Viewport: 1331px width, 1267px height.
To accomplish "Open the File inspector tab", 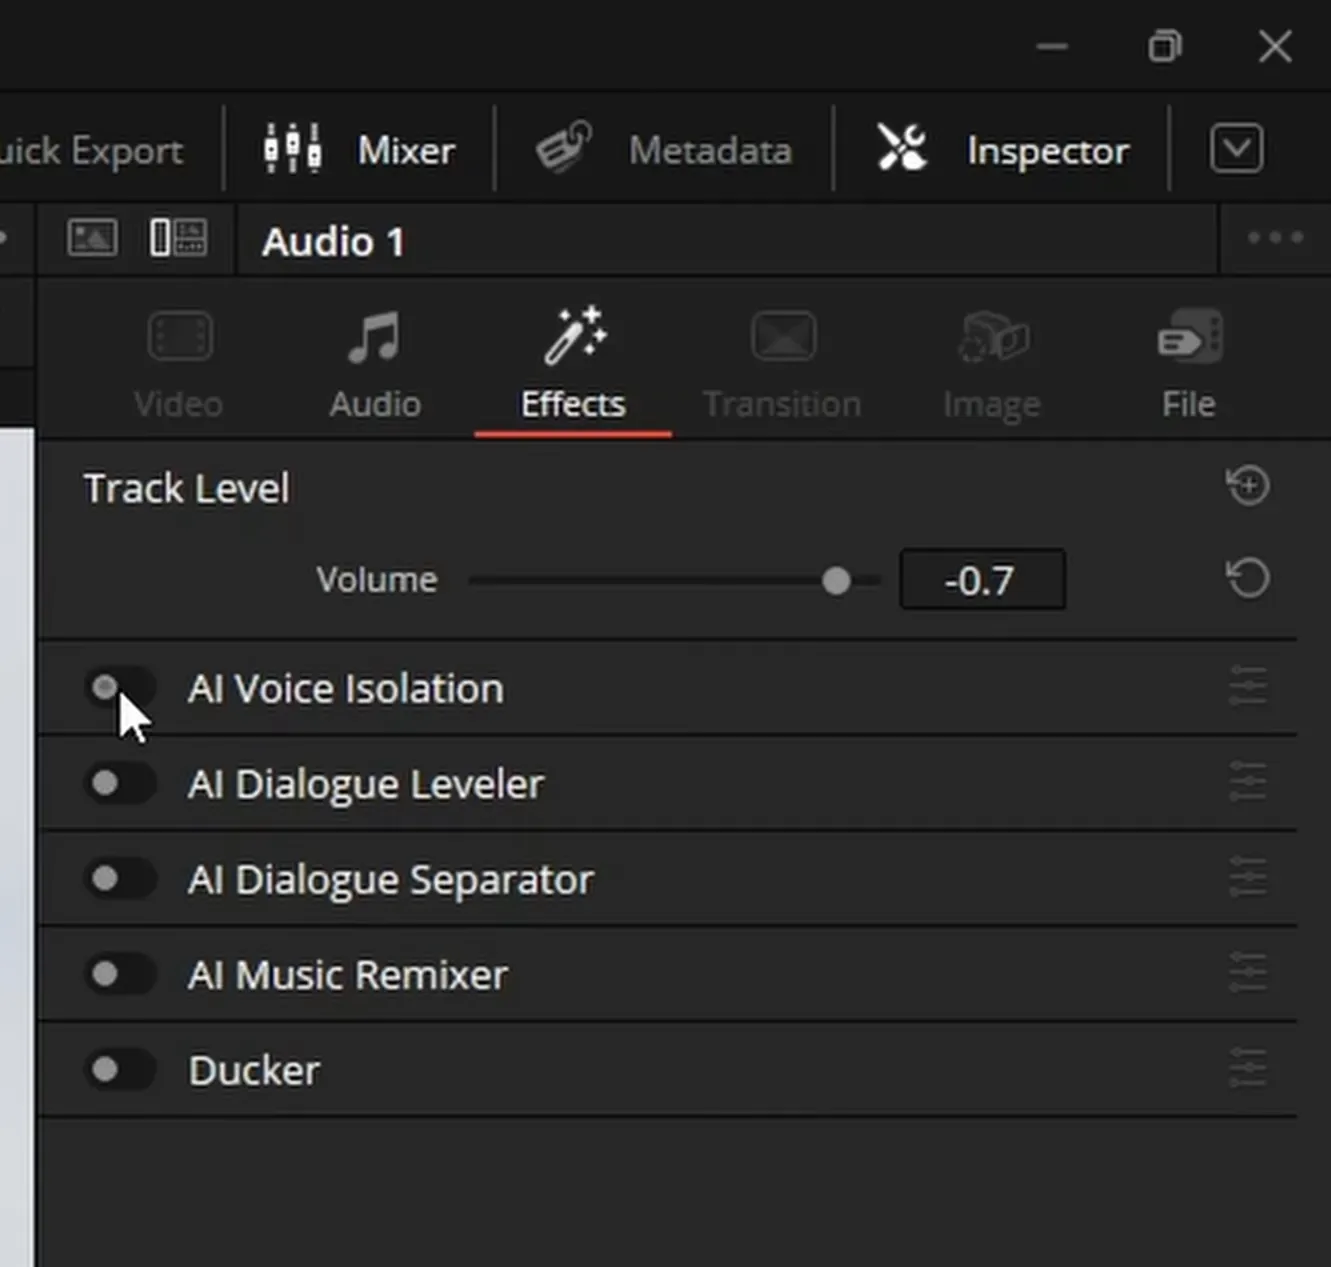I will (x=1189, y=364).
